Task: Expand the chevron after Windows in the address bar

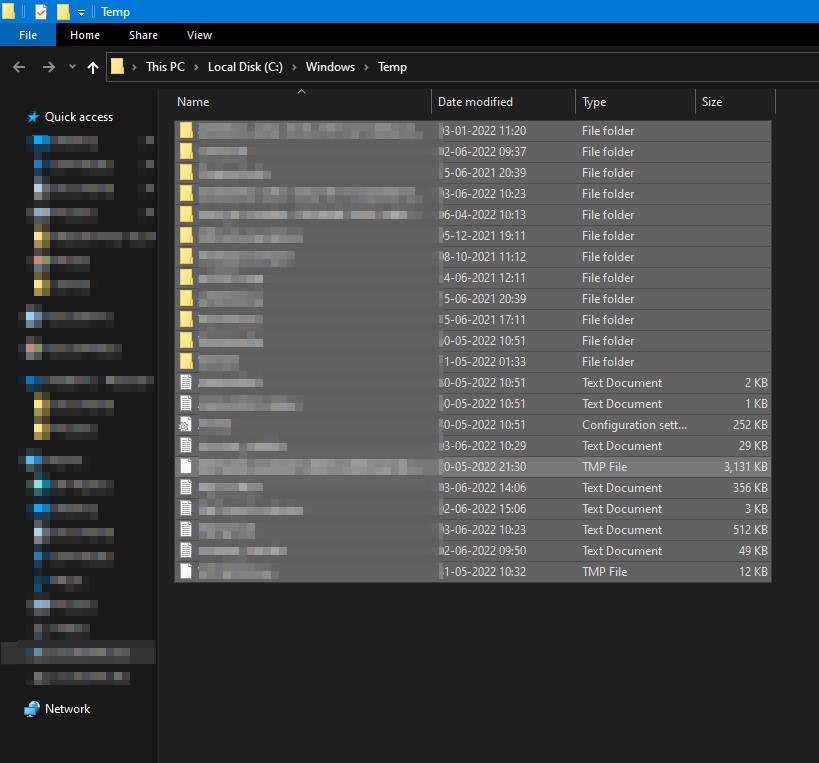Action: (x=367, y=67)
